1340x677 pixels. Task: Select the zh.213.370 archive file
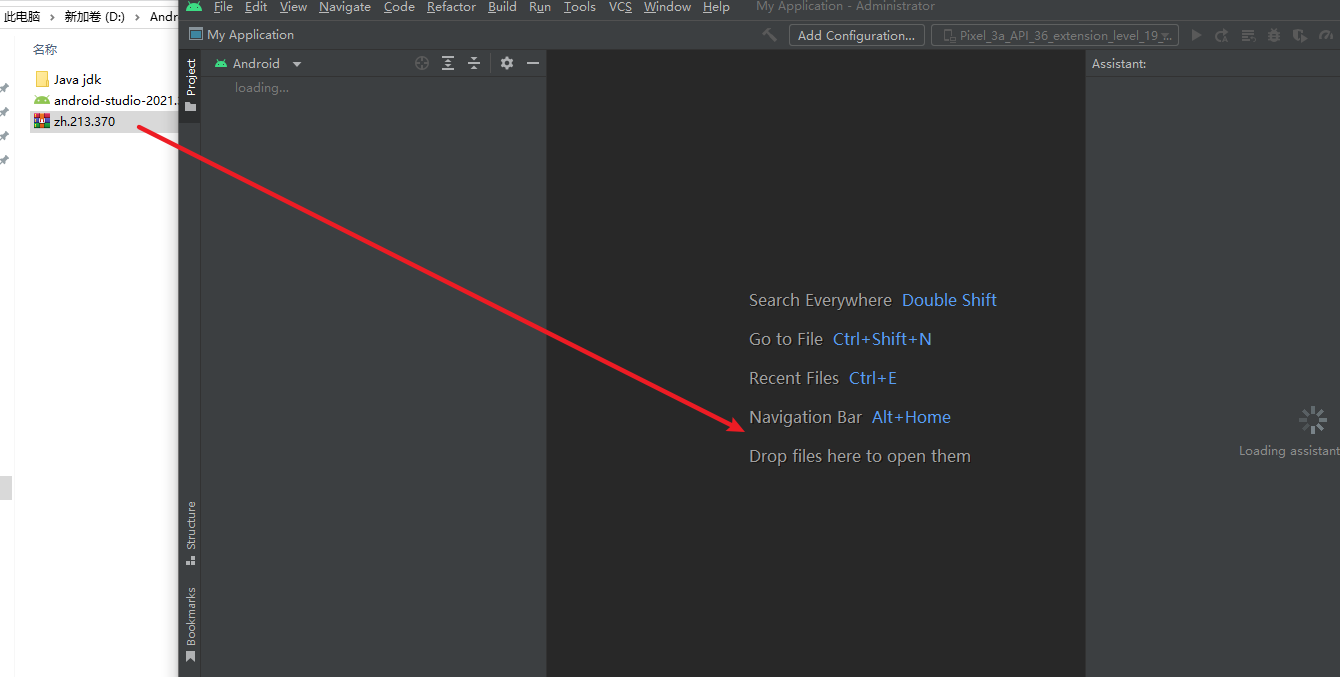coord(84,122)
